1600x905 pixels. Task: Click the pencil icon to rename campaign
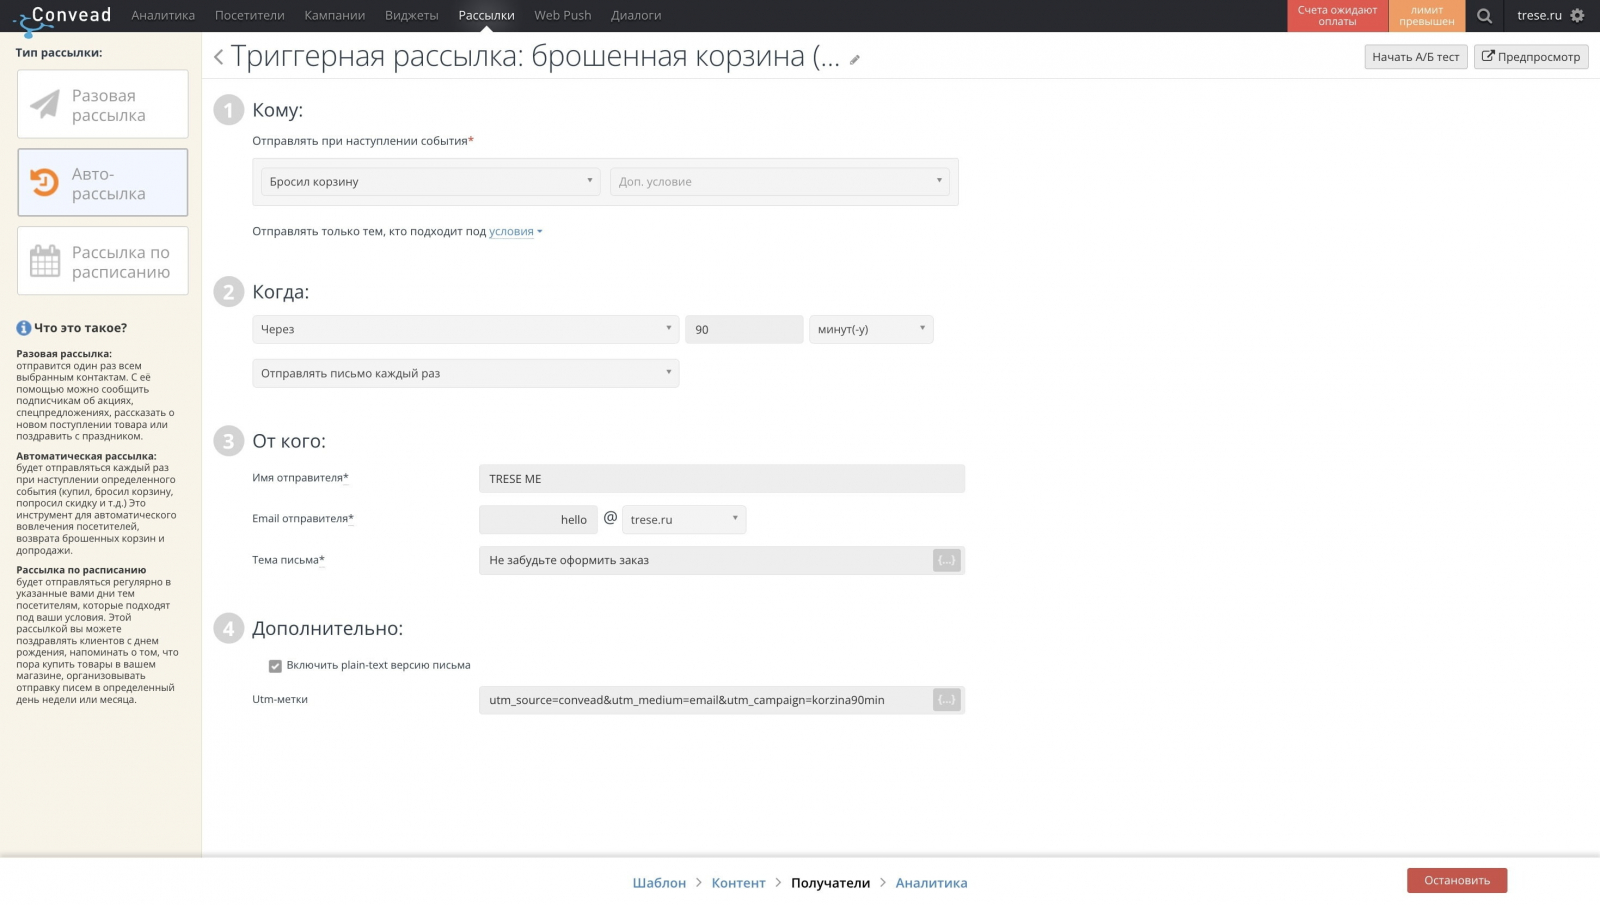(x=855, y=60)
